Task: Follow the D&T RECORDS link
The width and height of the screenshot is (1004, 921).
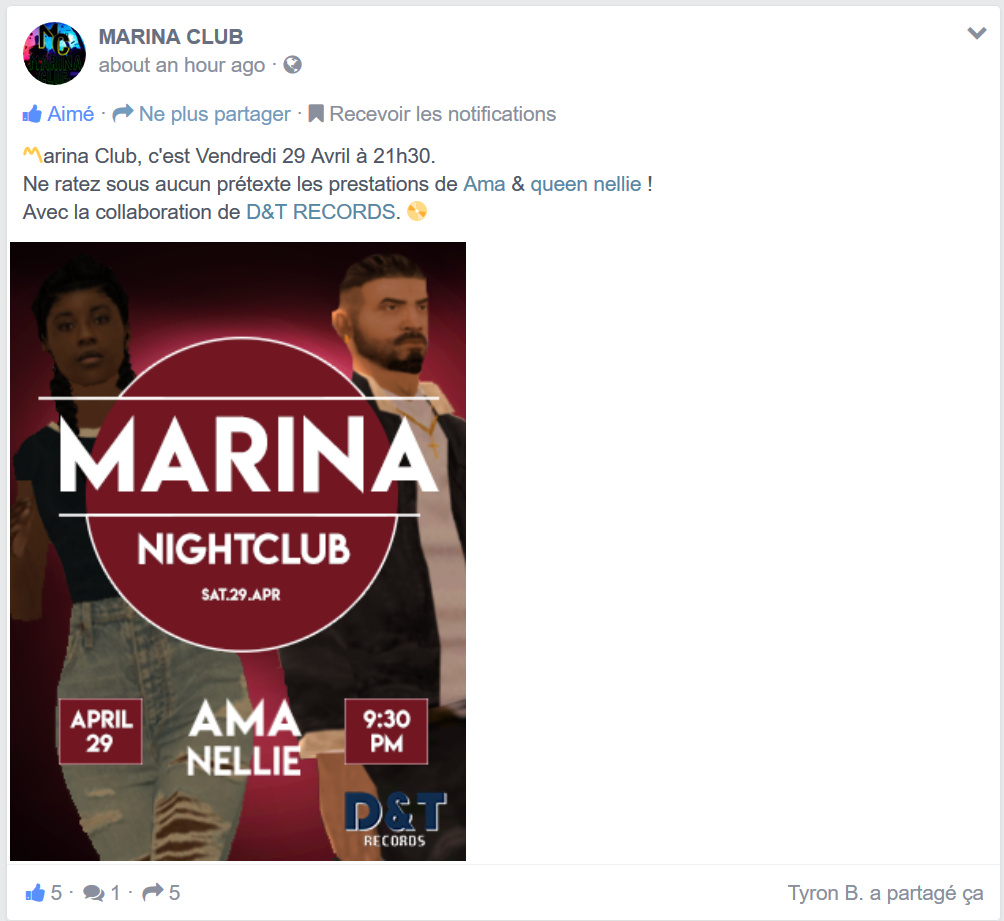Action: click(321, 212)
